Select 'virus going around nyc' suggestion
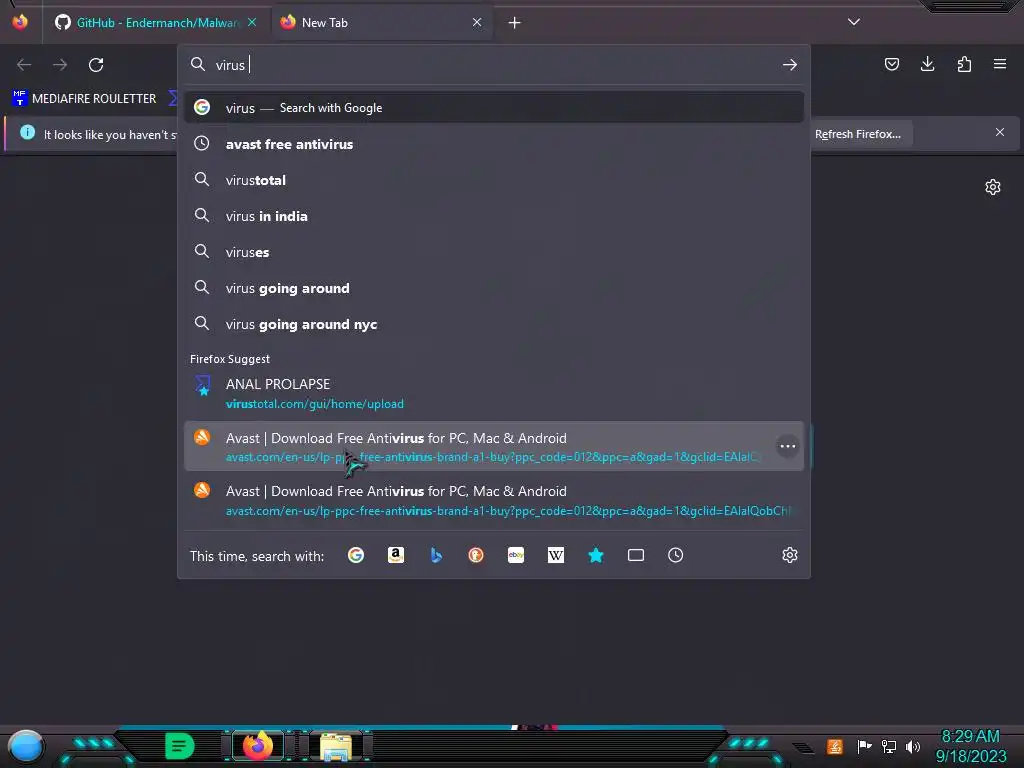 [x=494, y=325]
